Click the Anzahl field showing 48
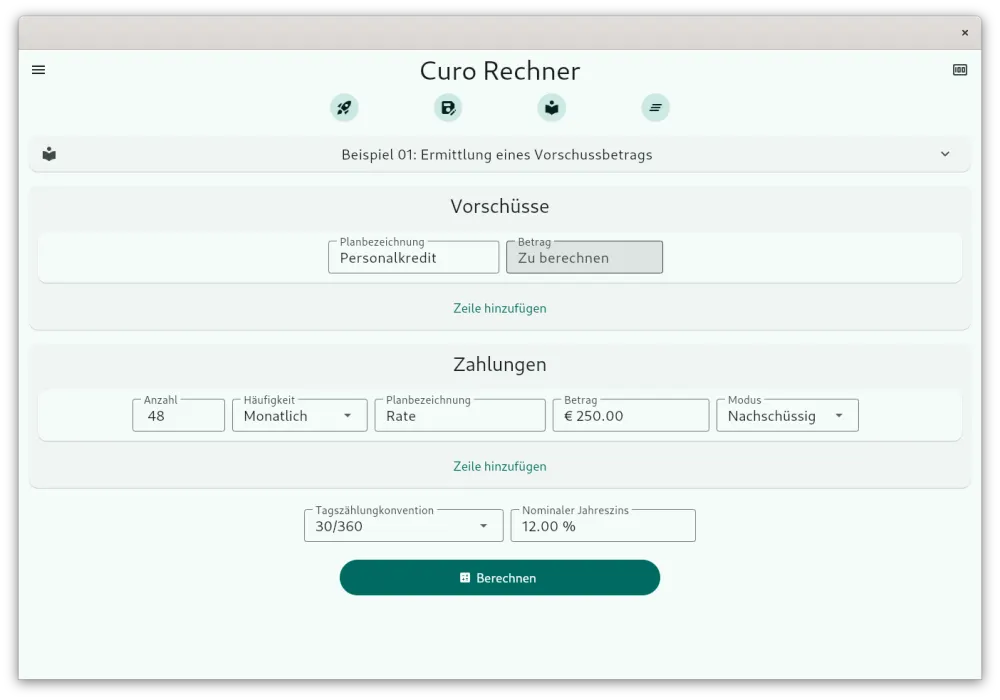Viewport: 1000px width, 700px height. click(179, 416)
